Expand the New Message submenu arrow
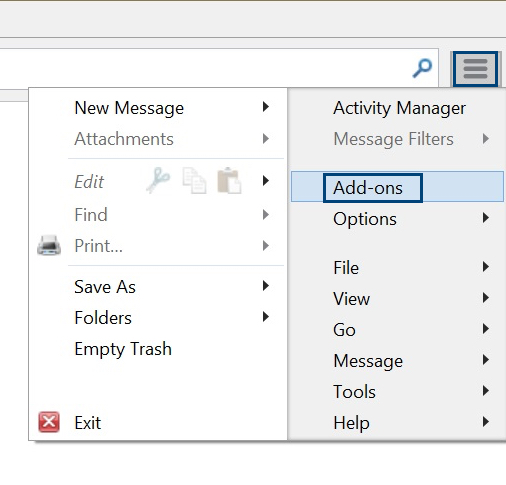 click(266, 107)
